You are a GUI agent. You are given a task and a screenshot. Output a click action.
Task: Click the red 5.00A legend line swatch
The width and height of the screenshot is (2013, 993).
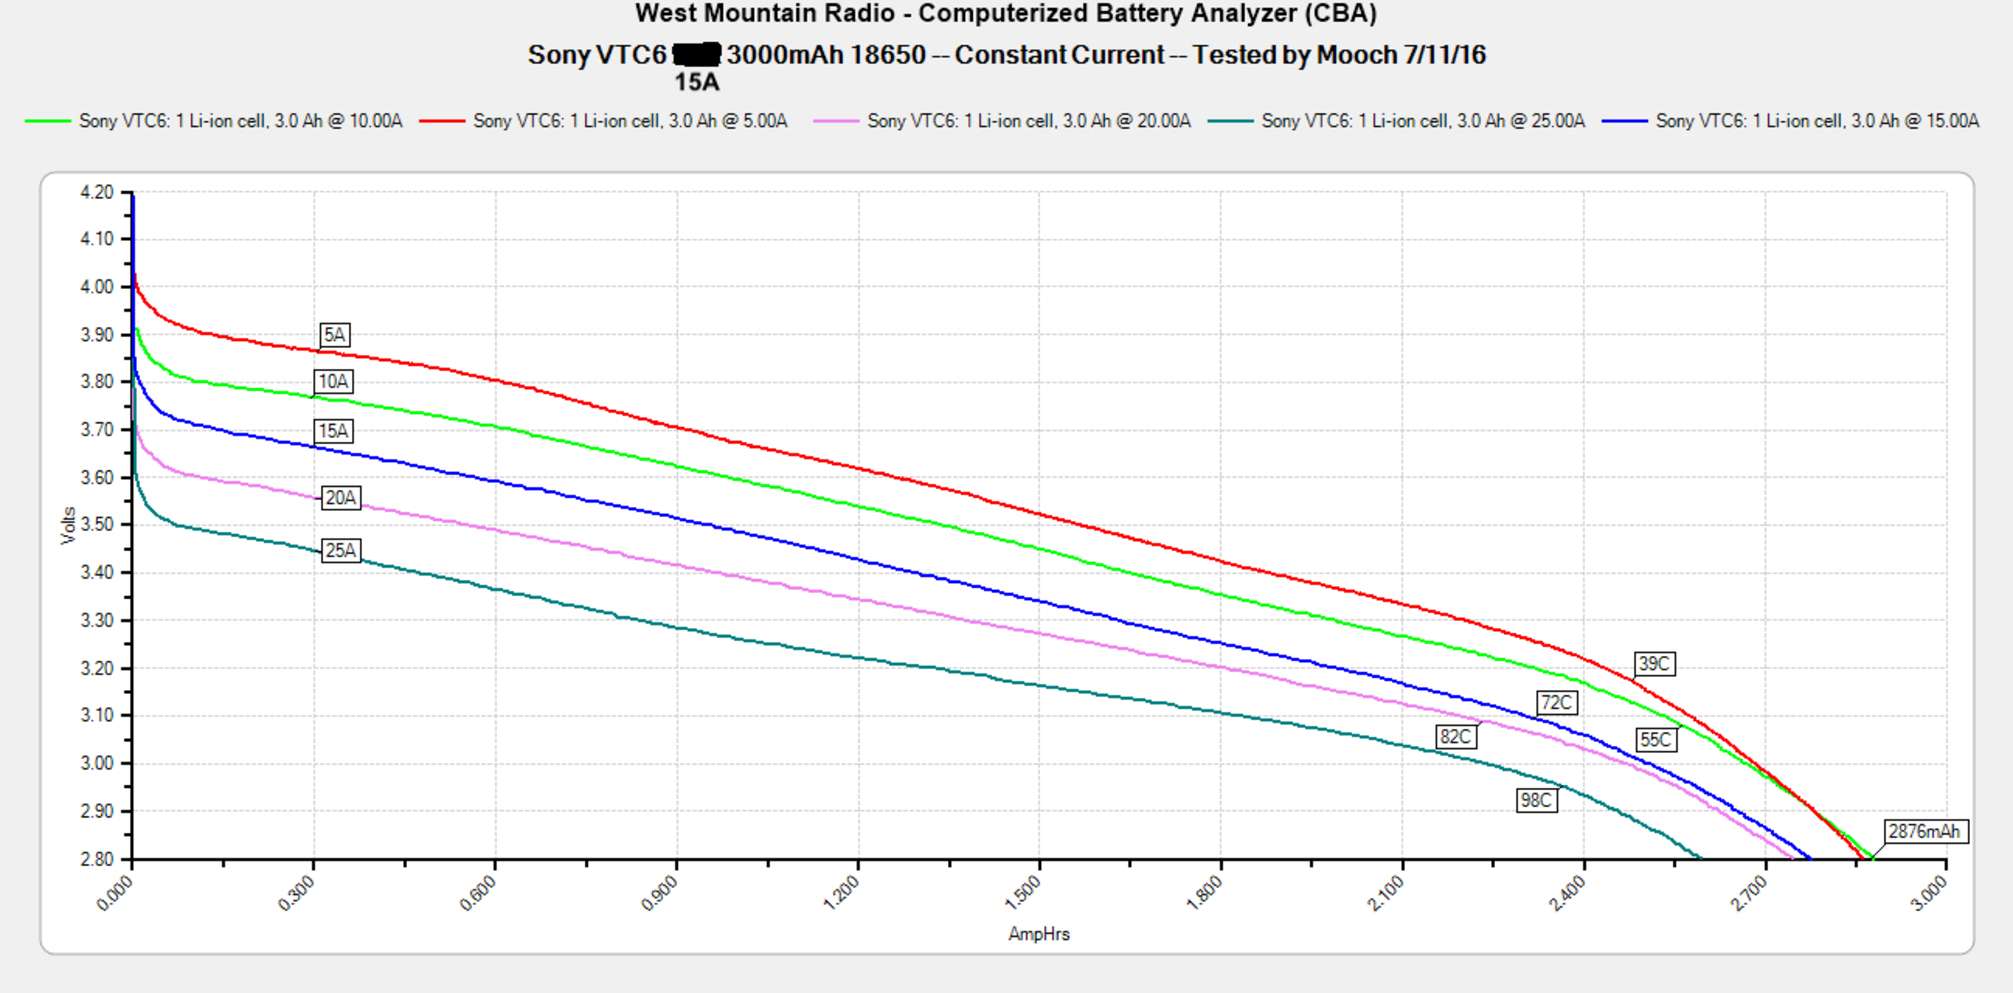pyautogui.click(x=441, y=121)
